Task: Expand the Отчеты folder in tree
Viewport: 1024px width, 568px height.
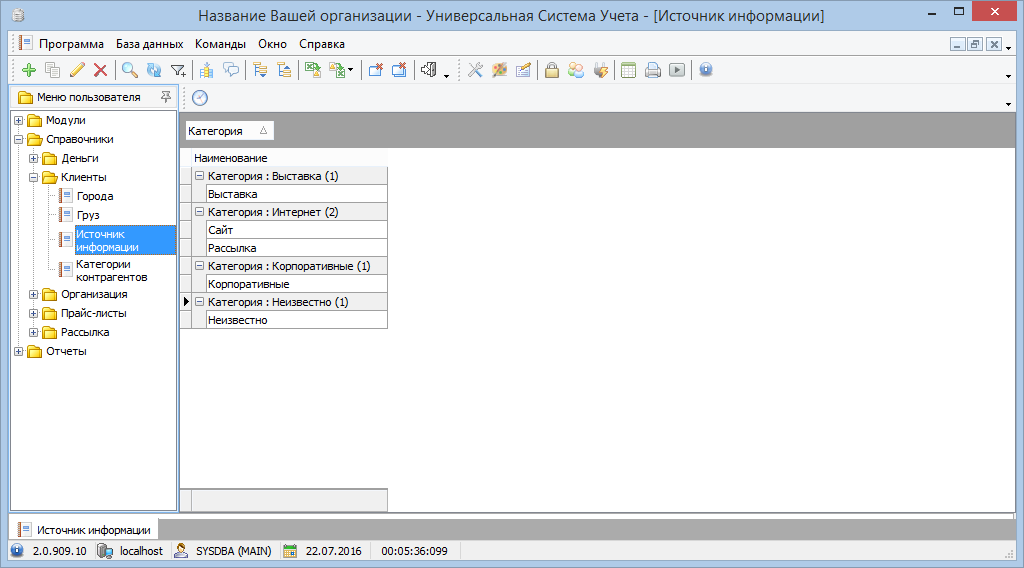Action: click(x=18, y=351)
